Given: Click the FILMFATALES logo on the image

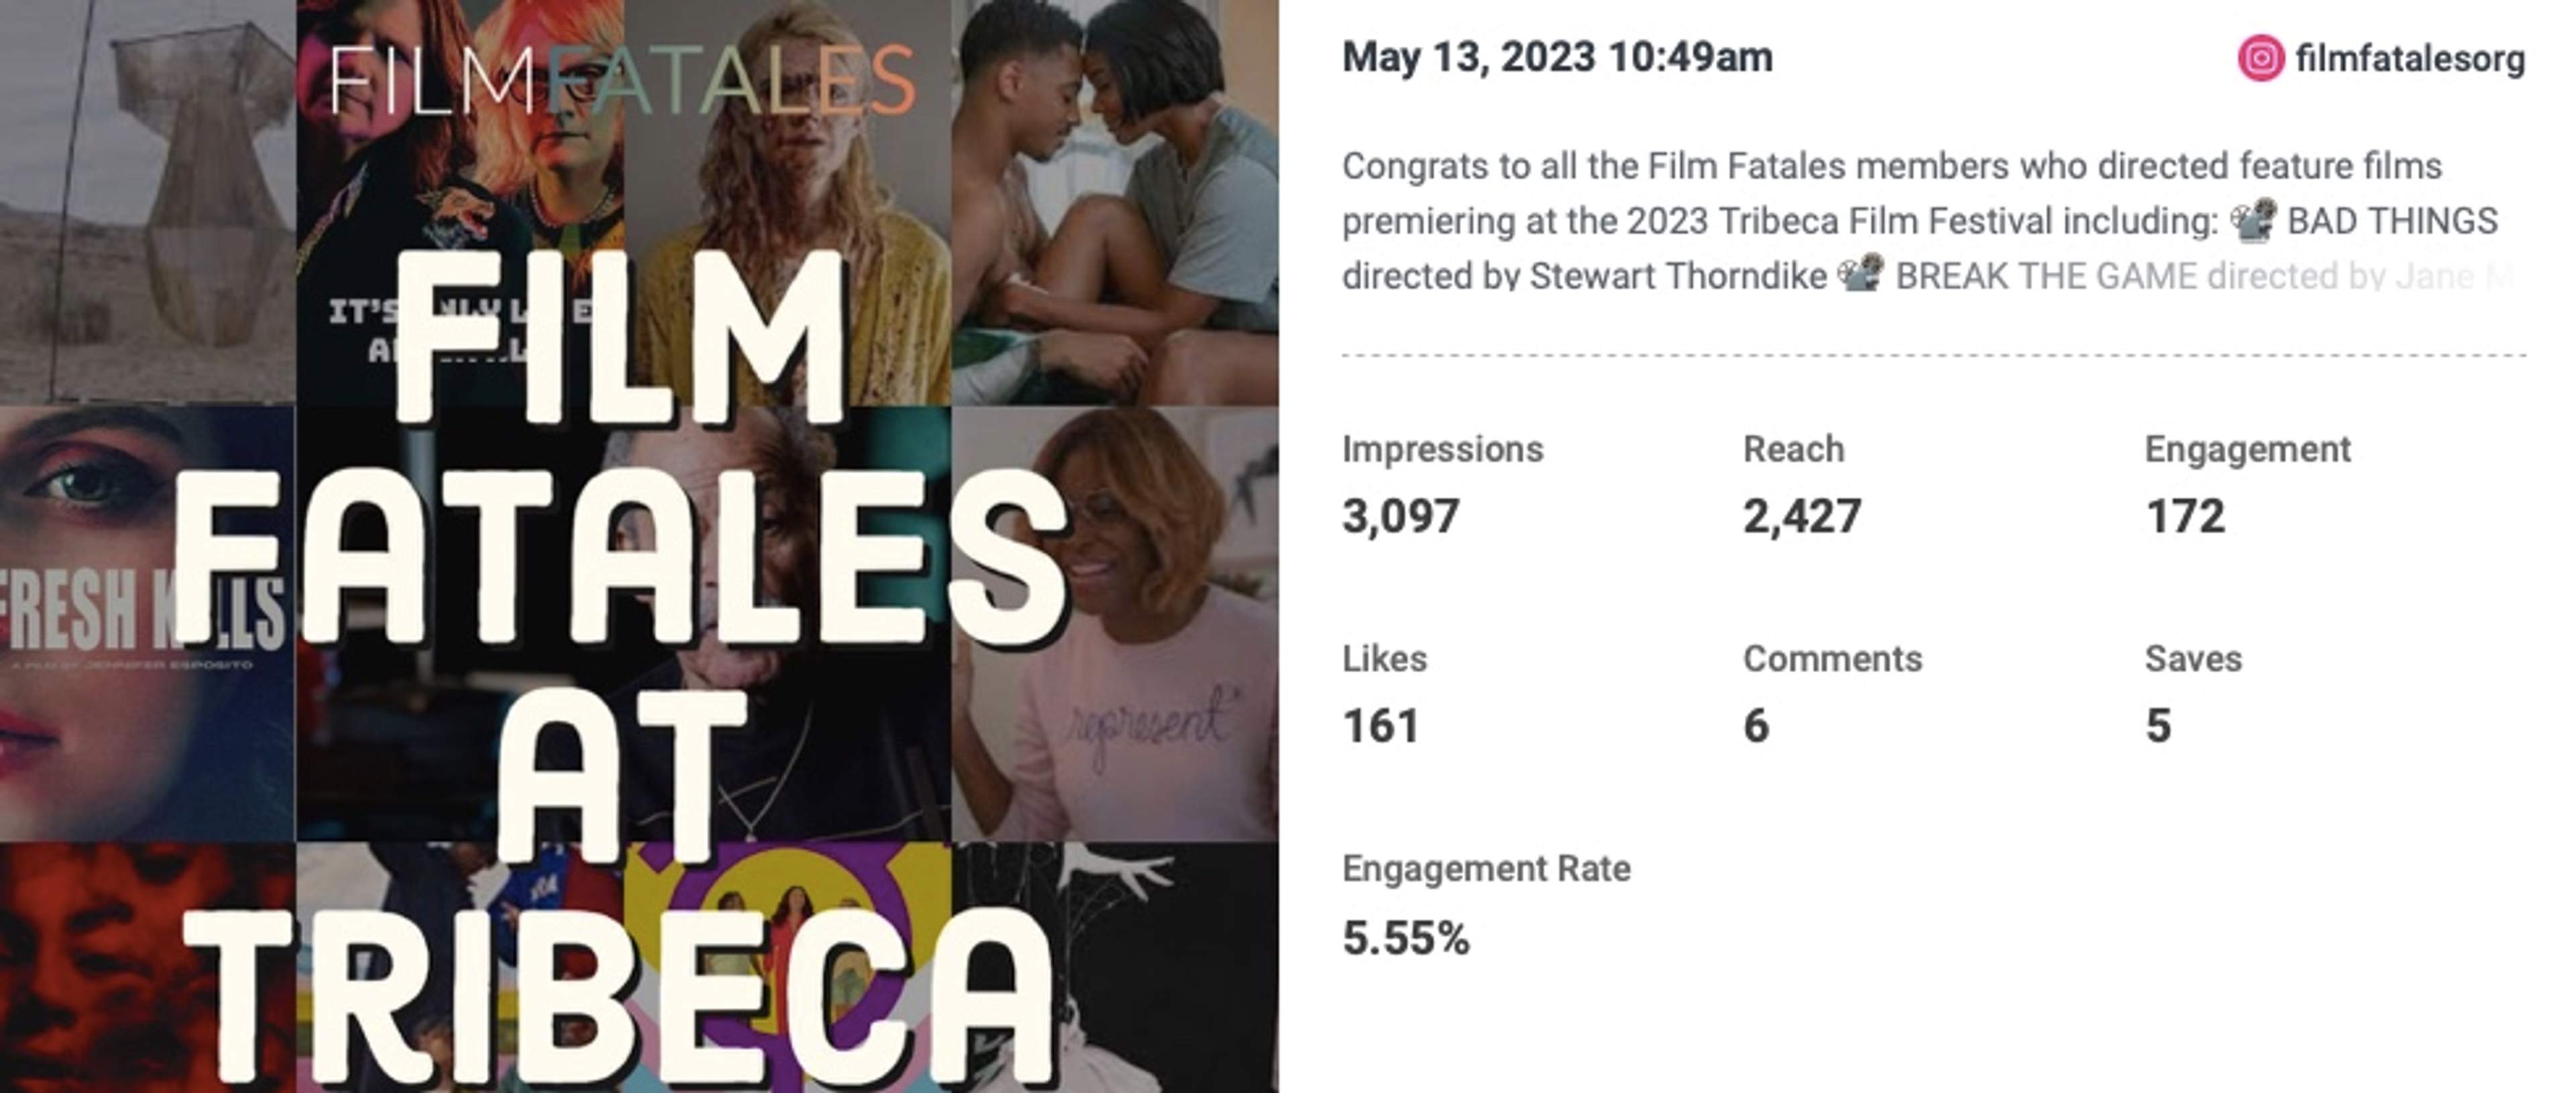Looking at the screenshot, I should coord(621,80).
